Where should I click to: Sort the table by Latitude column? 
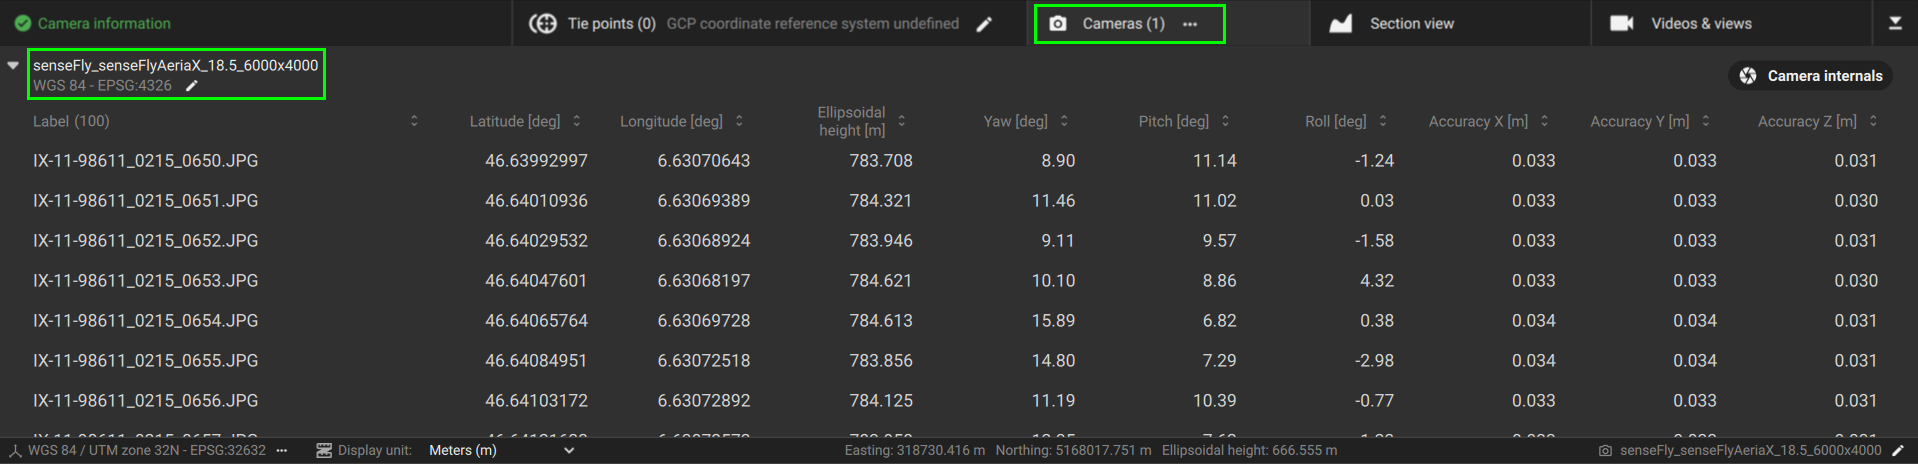pos(577,121)
